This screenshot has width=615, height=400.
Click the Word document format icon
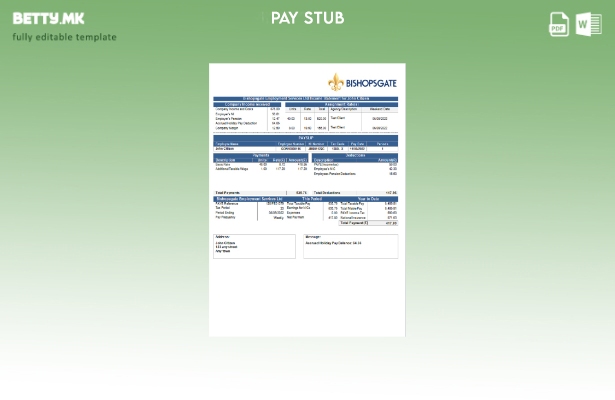pyautogui.click(x=589, y=25)
